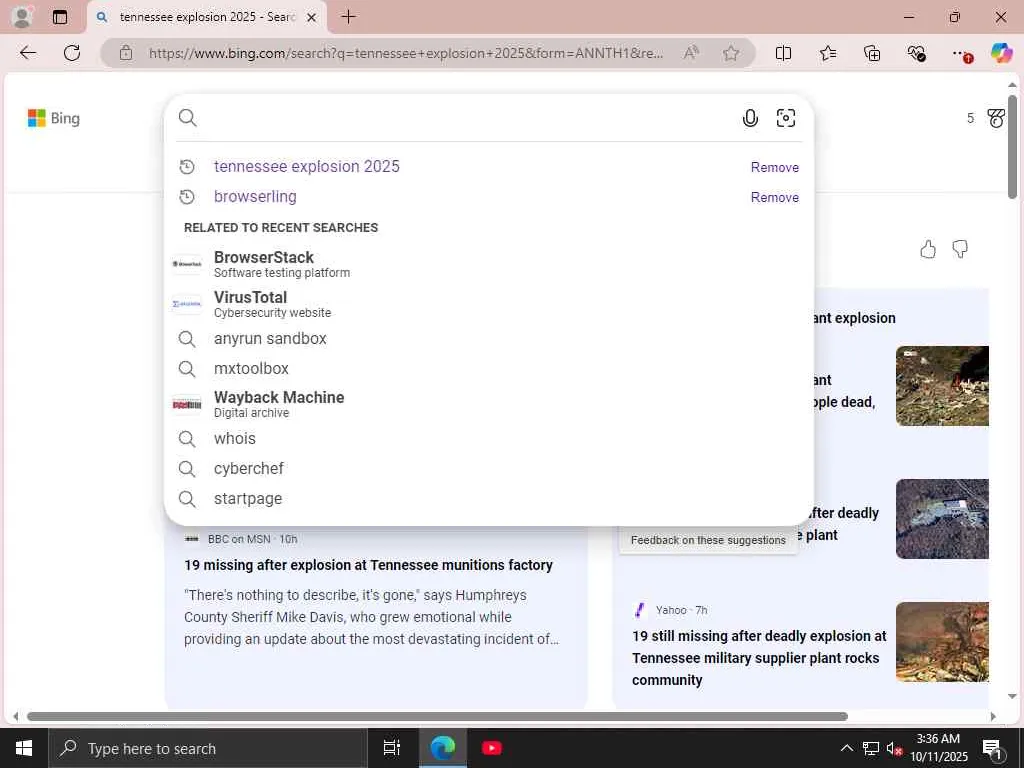Click rewards points count 5
This screenshot has width=1024, height=768.
pos(970,118)
